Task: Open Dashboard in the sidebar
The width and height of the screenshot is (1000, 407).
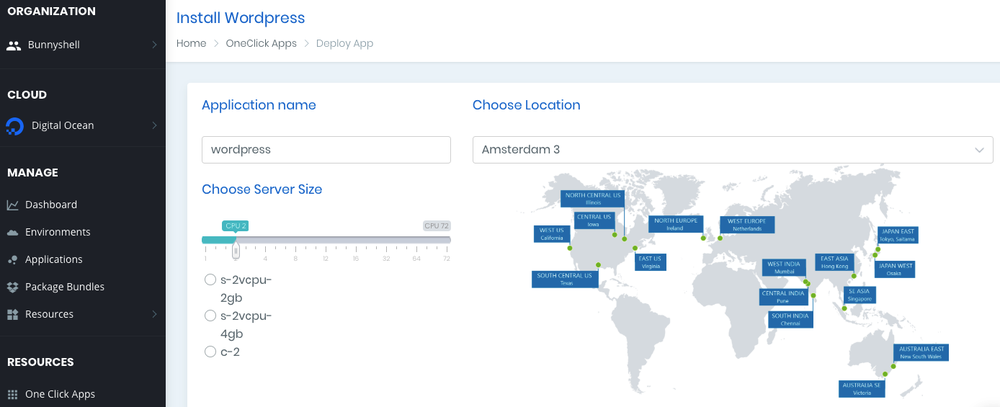Action: coord(51,205)
